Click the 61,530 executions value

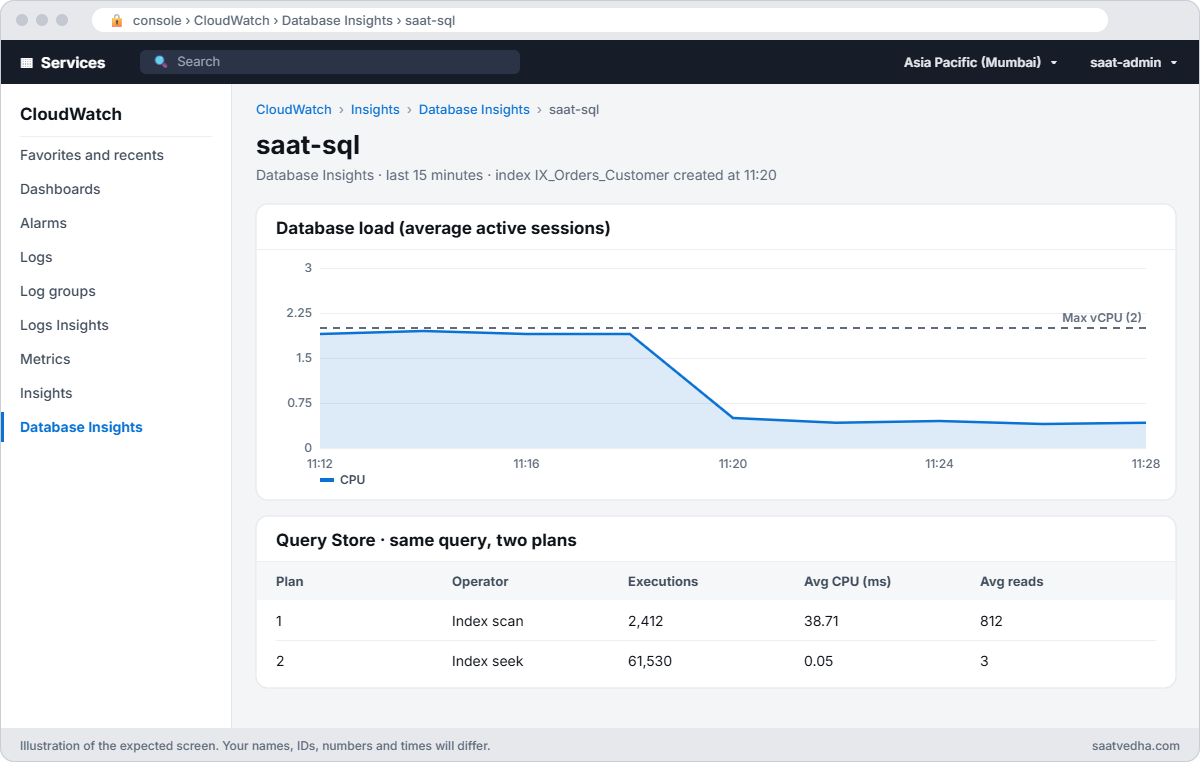(650, 661)
